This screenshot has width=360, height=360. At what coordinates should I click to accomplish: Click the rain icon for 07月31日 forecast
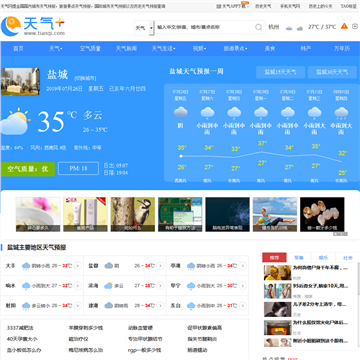coord(314,113)
